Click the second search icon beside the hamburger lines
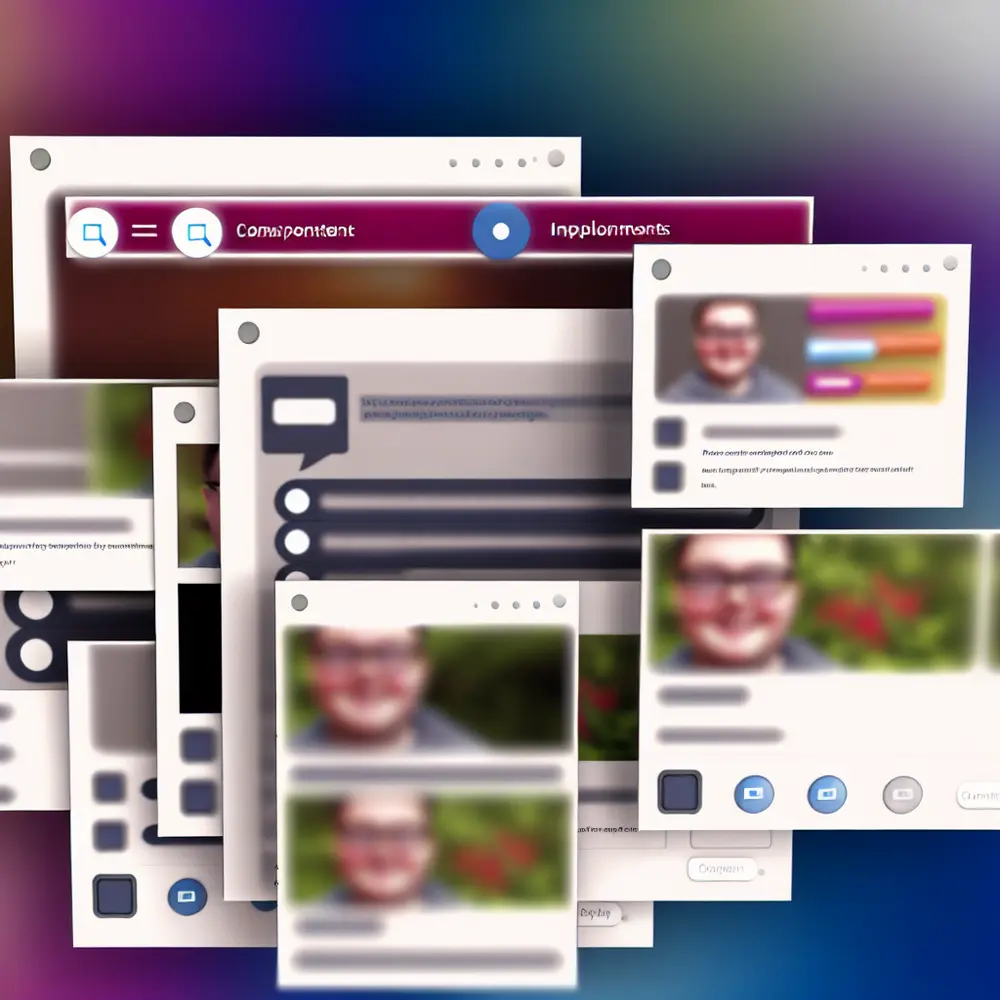The image size is (1000, 1000). click(x=196, y=230)
